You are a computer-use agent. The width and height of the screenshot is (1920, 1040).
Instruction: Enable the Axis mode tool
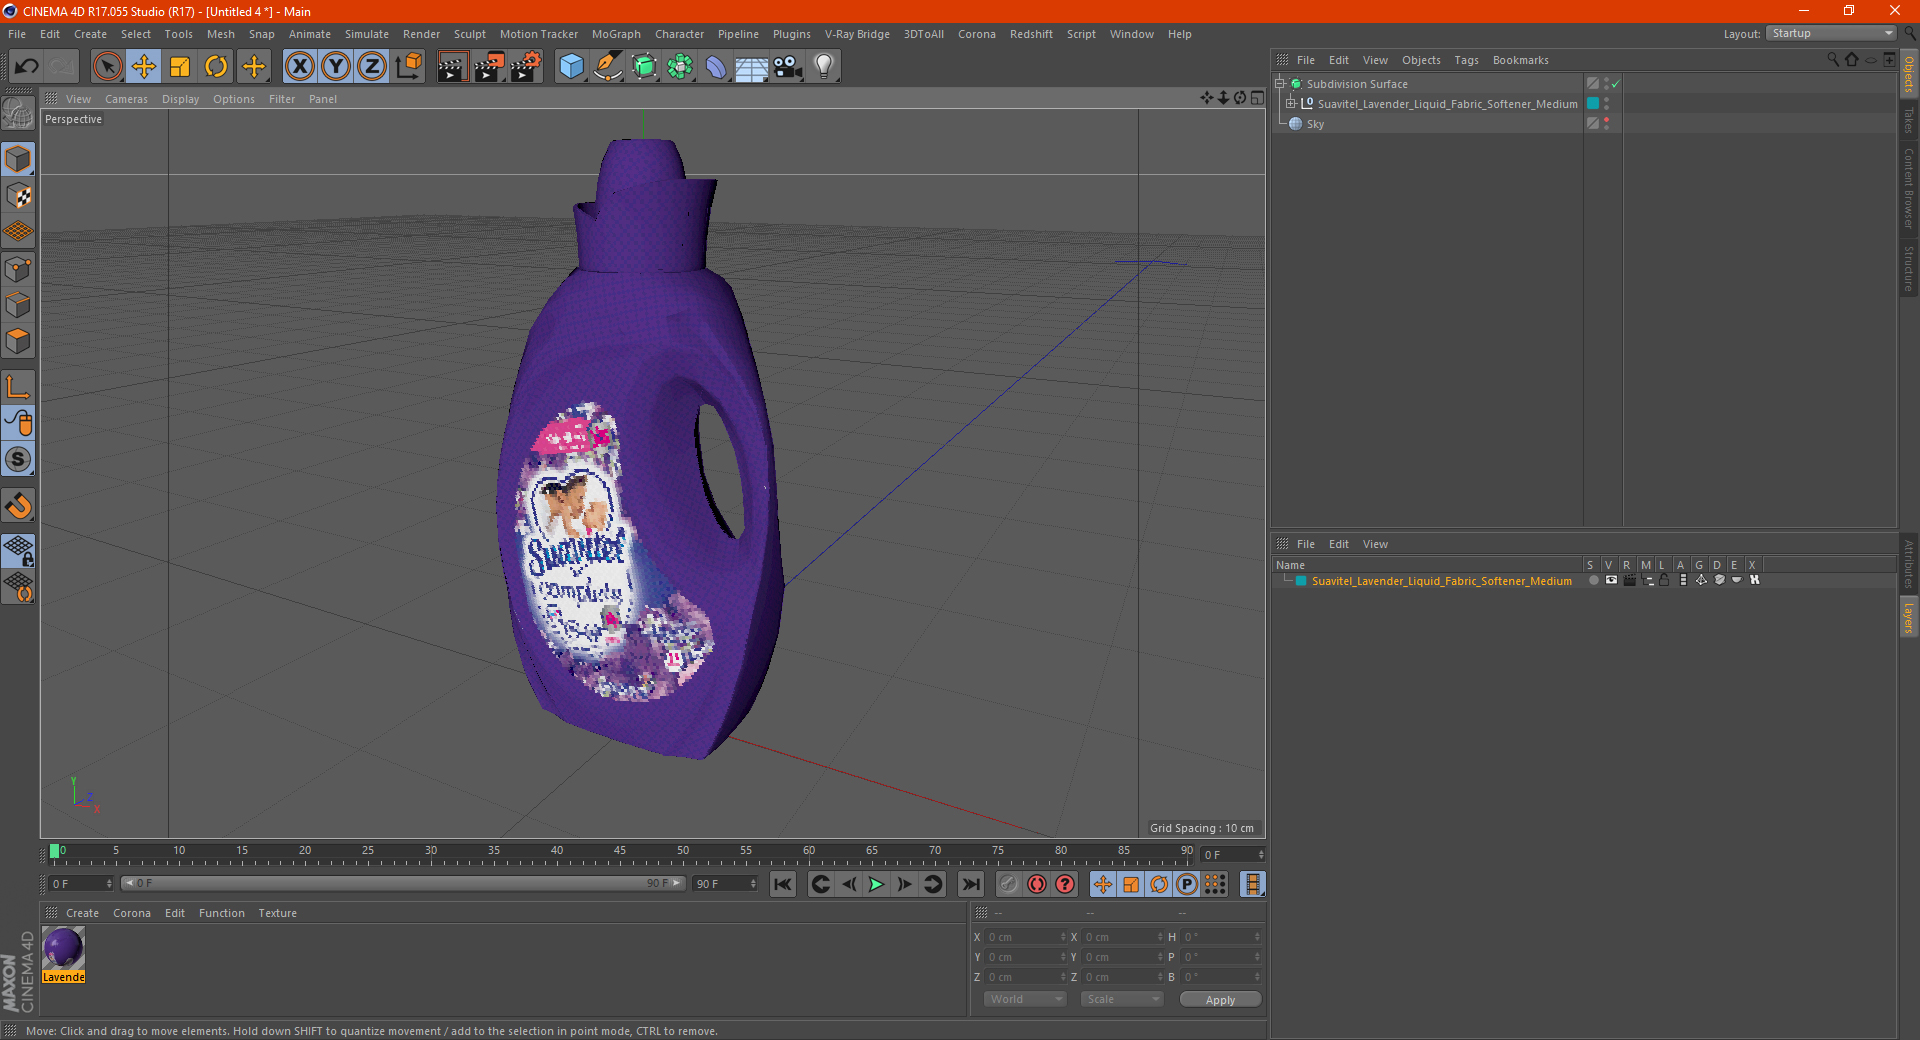pyautogui.click(x=18, y=387)
